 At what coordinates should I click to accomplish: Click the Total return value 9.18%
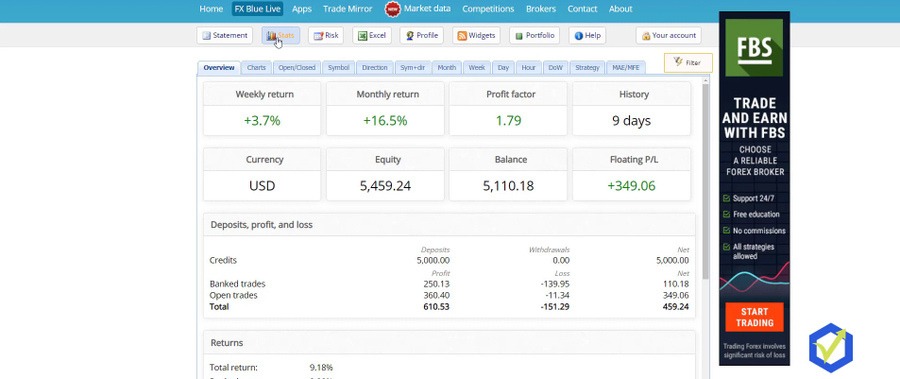tap(321, 368)
